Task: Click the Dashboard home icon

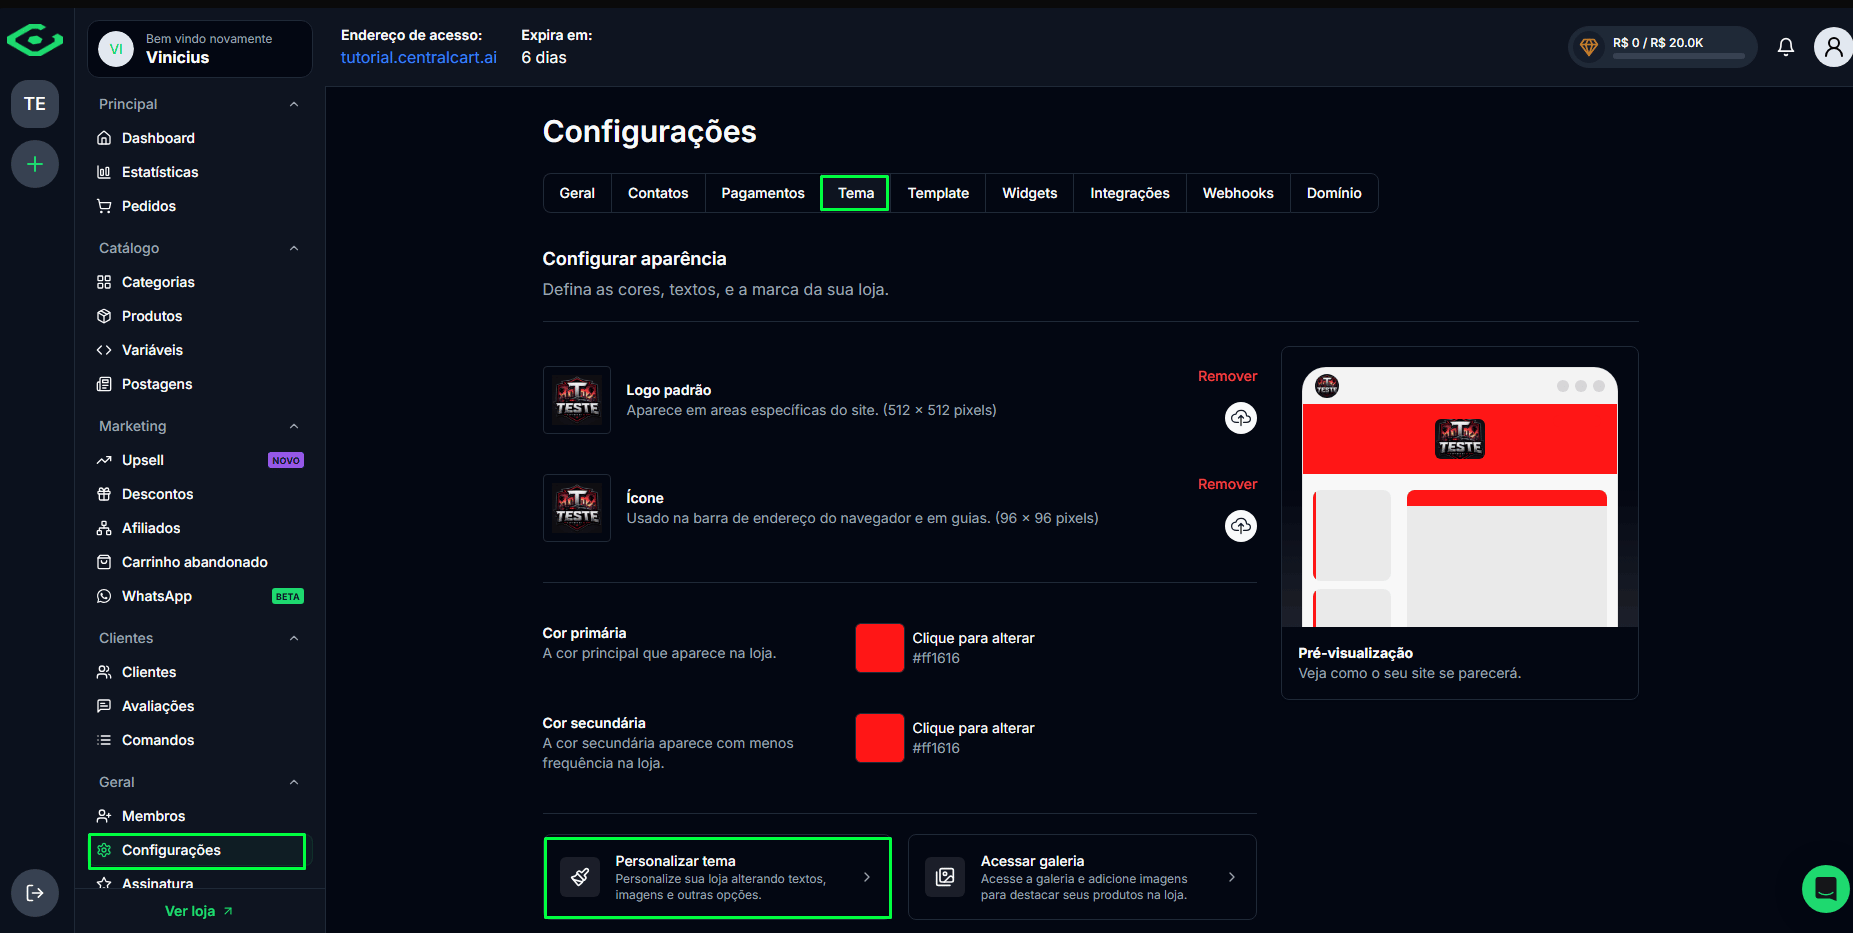Action: pos(104,138)
